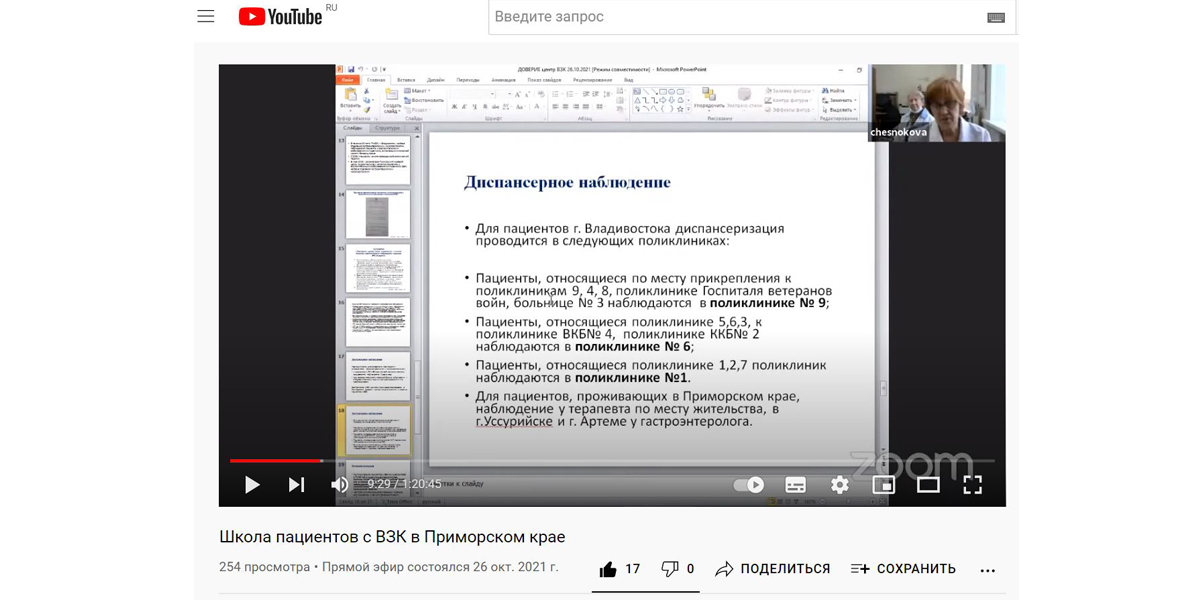Open the hamburger guide menu
1200x600 pixels.
(x=206, y=17)
